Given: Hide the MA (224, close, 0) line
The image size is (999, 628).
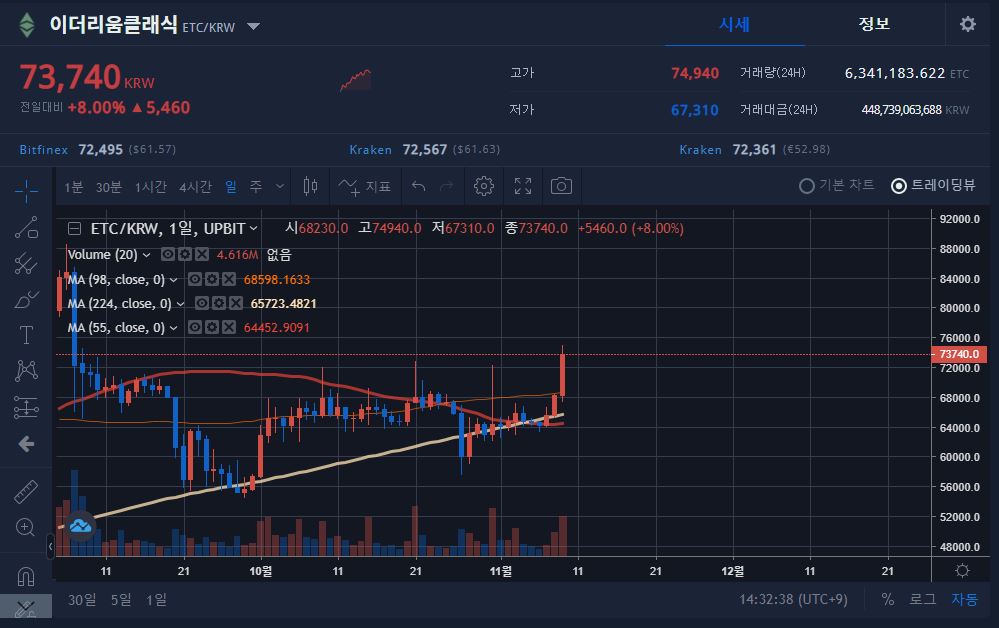Looking at the screenshot, I should click(x=202, y=304).
